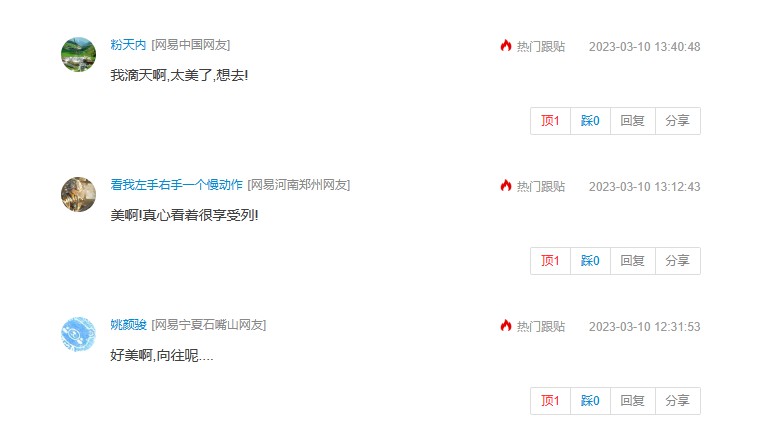Open 姚颜骏's blue circular avatar

point(78,334)
